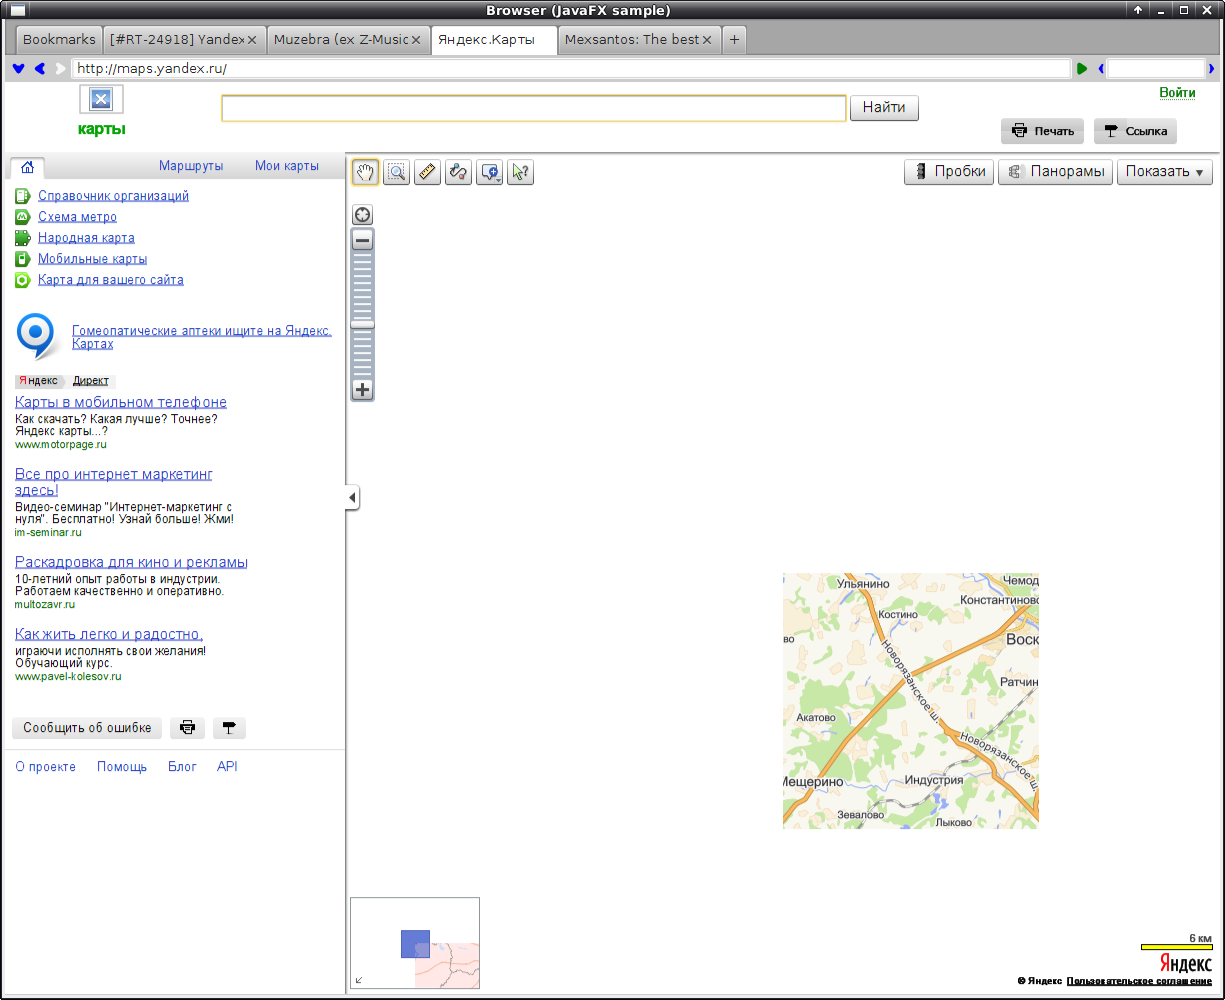This screenshot has width=1225, height=1000.
Task: Switch to the Маршруты tab
Action: click(x=191, y=166)
